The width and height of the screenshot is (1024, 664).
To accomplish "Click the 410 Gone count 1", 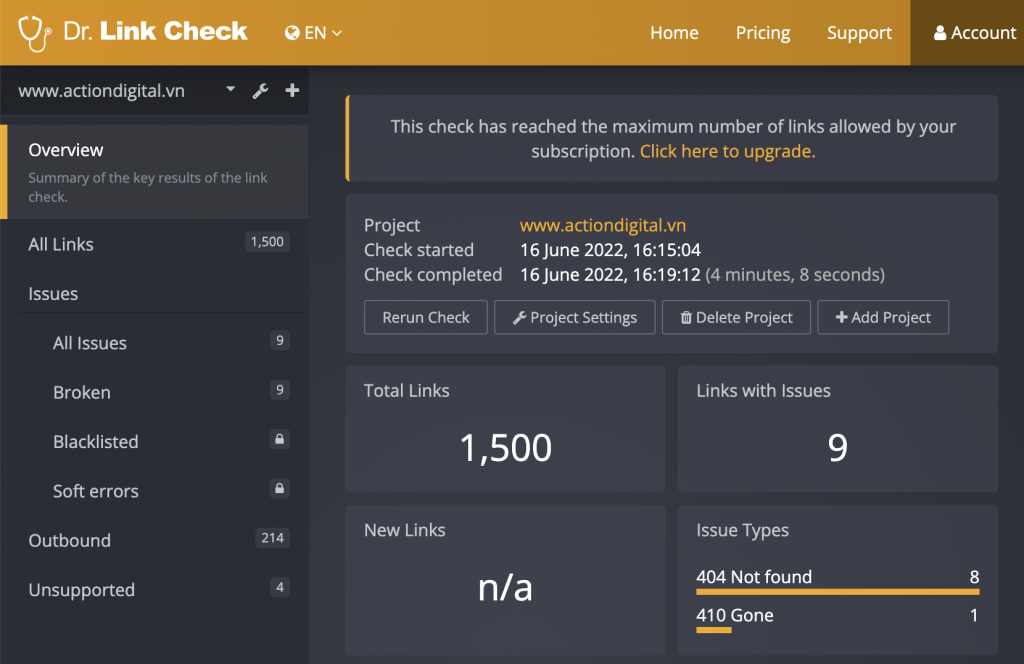I will [x=974, y=616].
